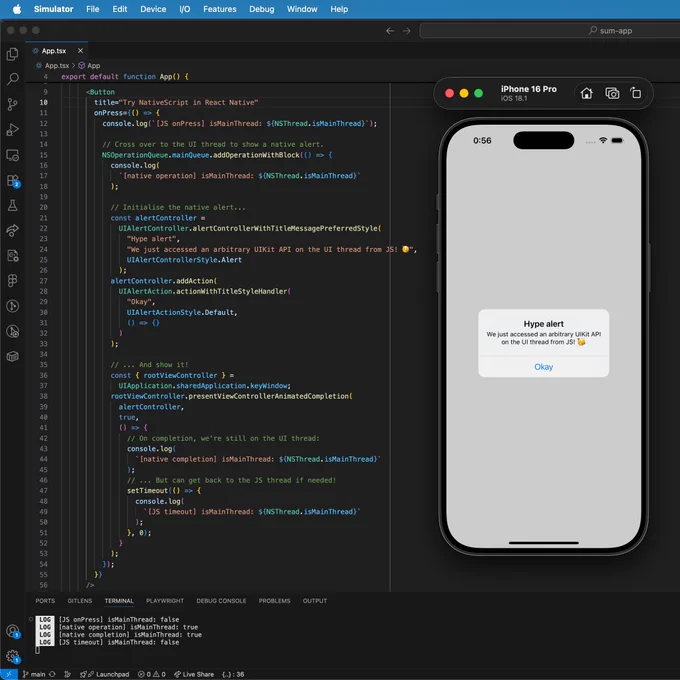Screen dimensions: 680x680
Task: Take a simulator screenshot with camera icon
Action: (612, 93)
